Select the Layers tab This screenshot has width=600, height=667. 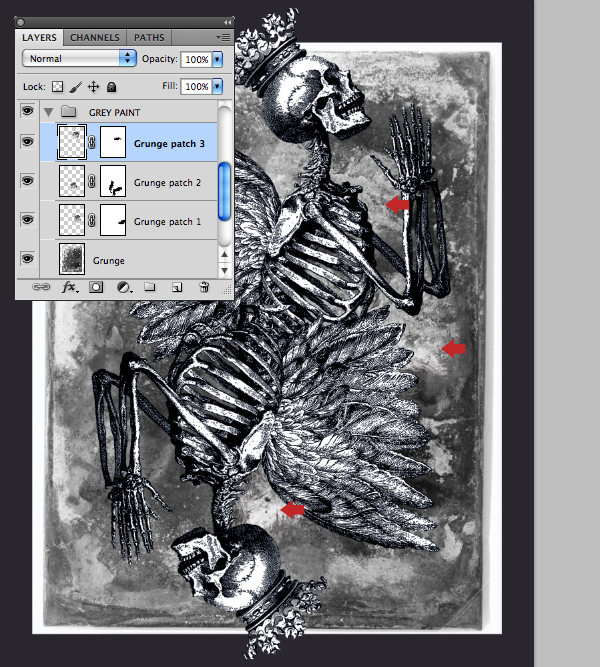click(39, 37)
